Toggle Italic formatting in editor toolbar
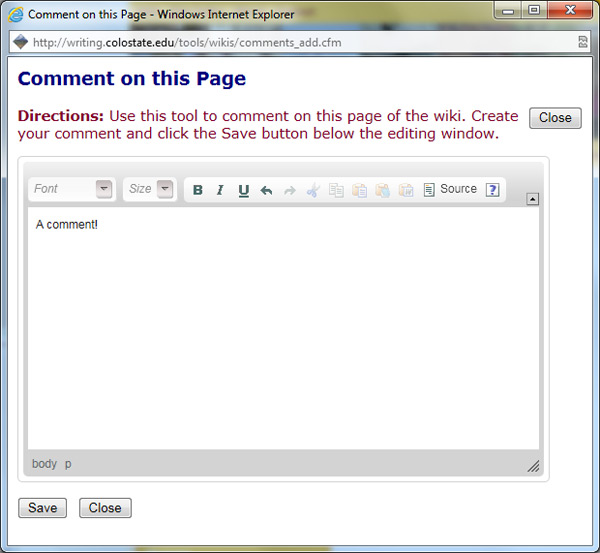The image size is (600, 553). [220, 190]
